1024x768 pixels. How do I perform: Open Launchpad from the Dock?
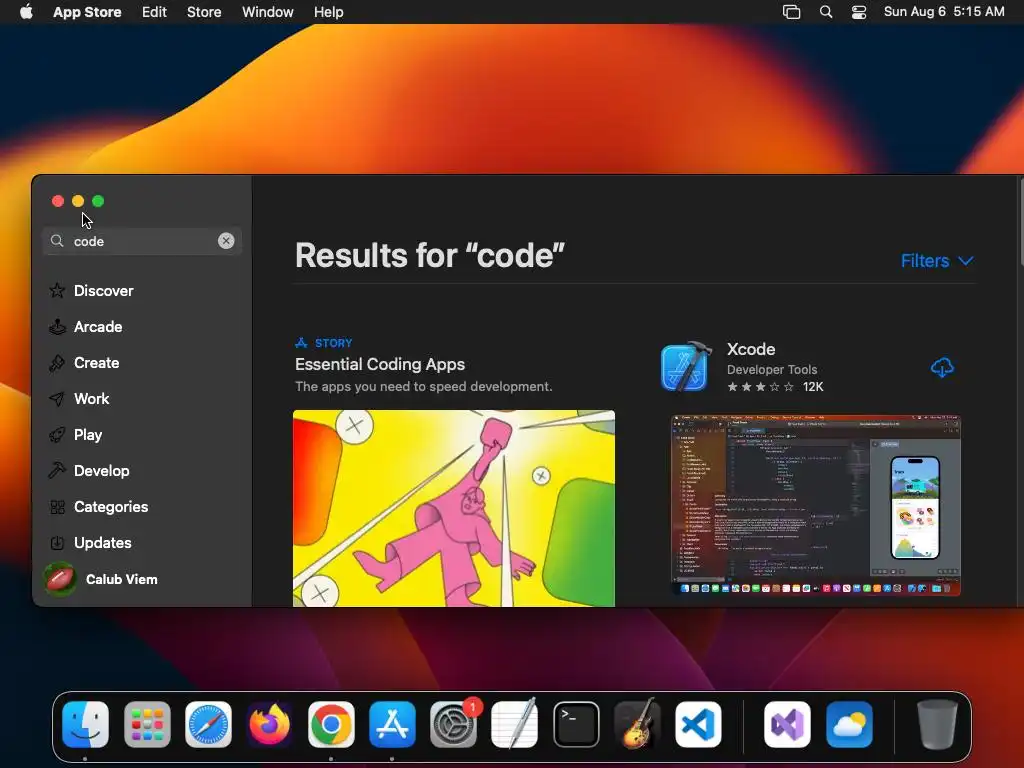coord(147,724)
